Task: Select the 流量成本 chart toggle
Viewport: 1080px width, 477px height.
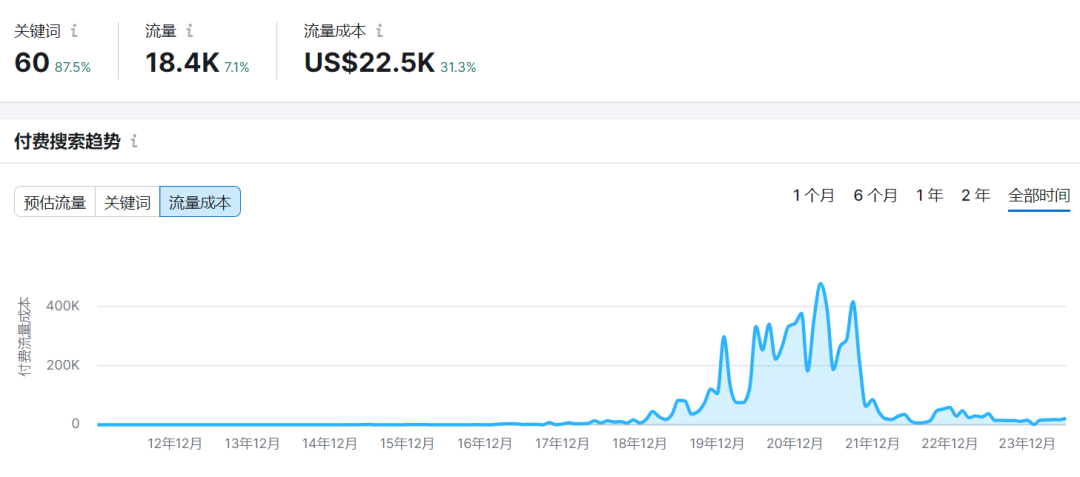Action: point(200,202)
